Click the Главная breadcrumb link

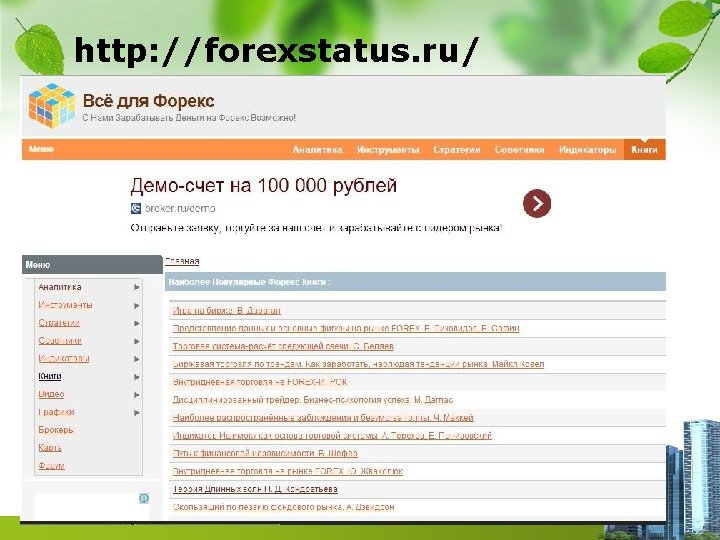[x=182, y=261]
